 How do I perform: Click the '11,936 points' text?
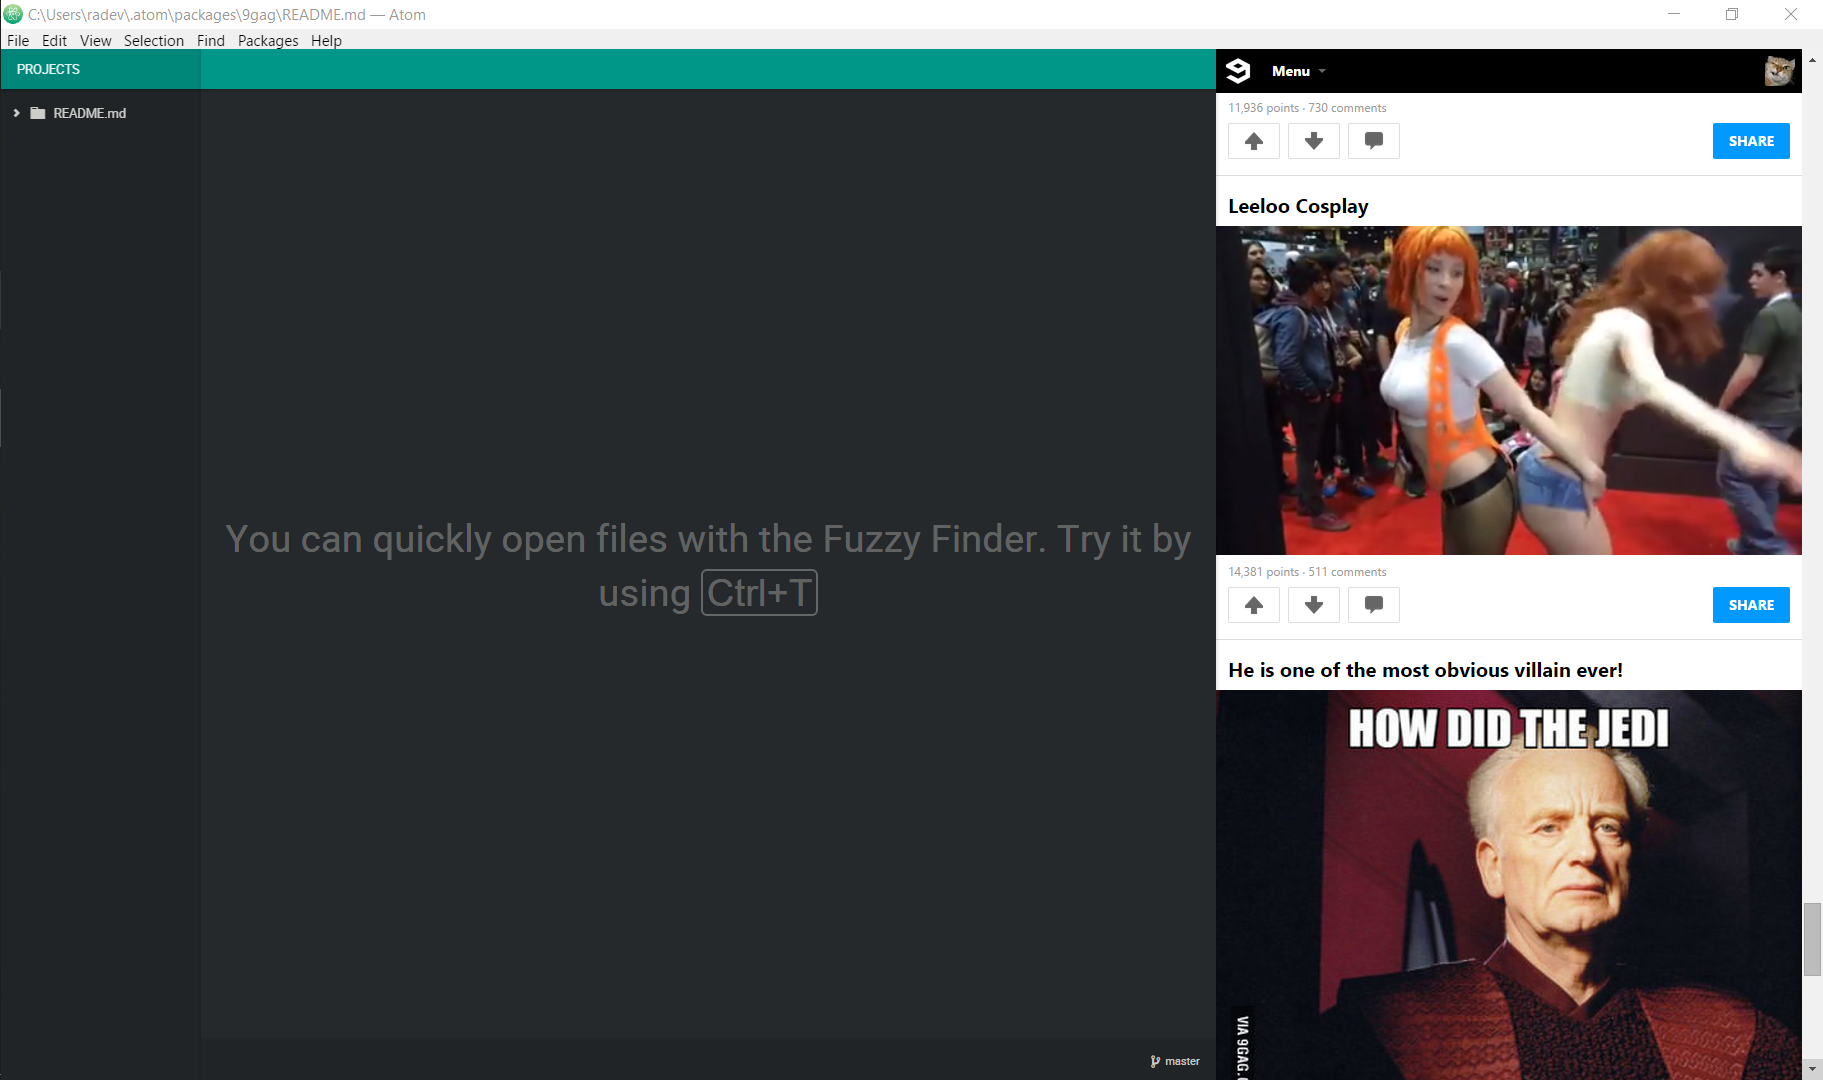pyautogui.click(x=1264, y=108)
